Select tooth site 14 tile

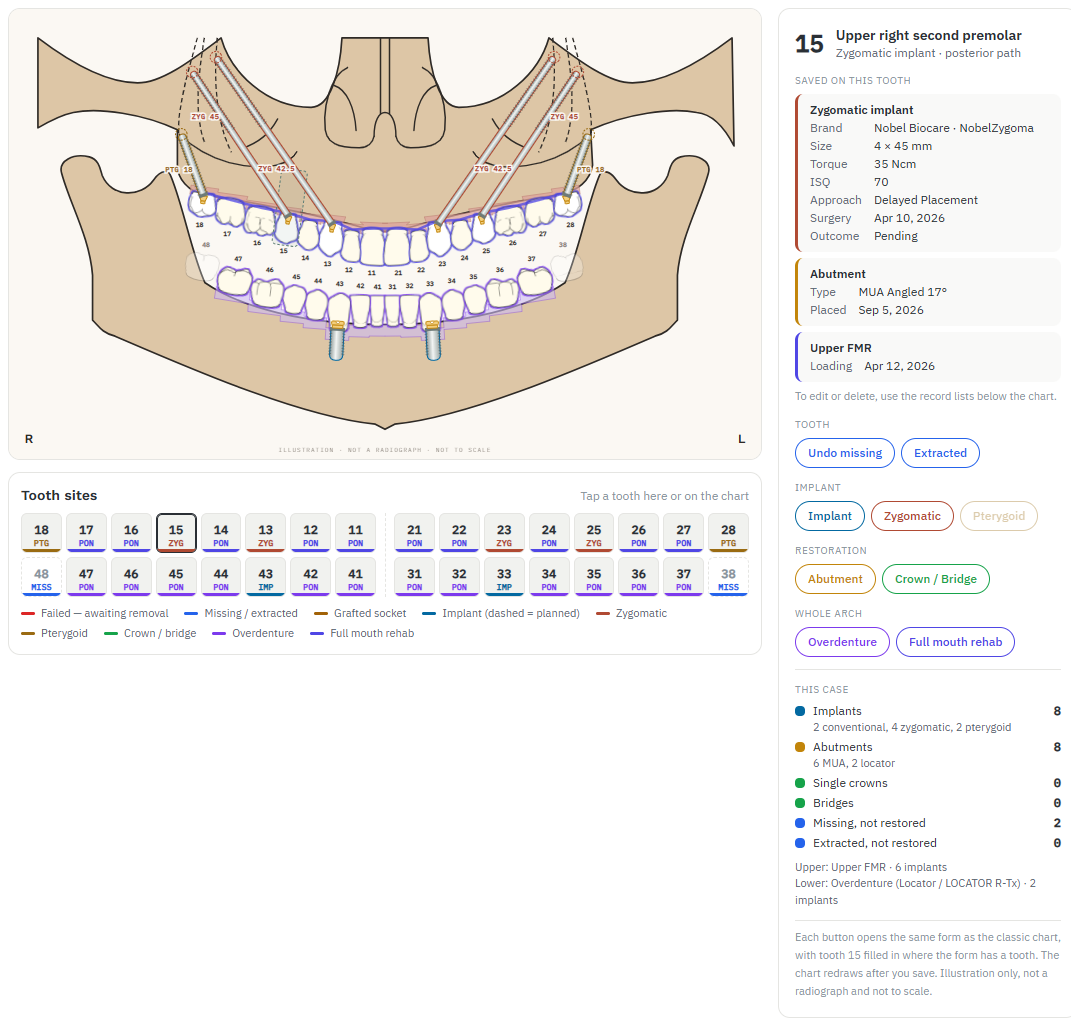point(221,533)
